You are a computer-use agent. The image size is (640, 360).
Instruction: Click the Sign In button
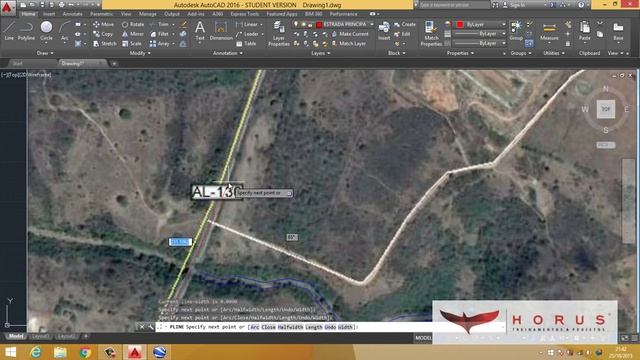tap(515, 5)
